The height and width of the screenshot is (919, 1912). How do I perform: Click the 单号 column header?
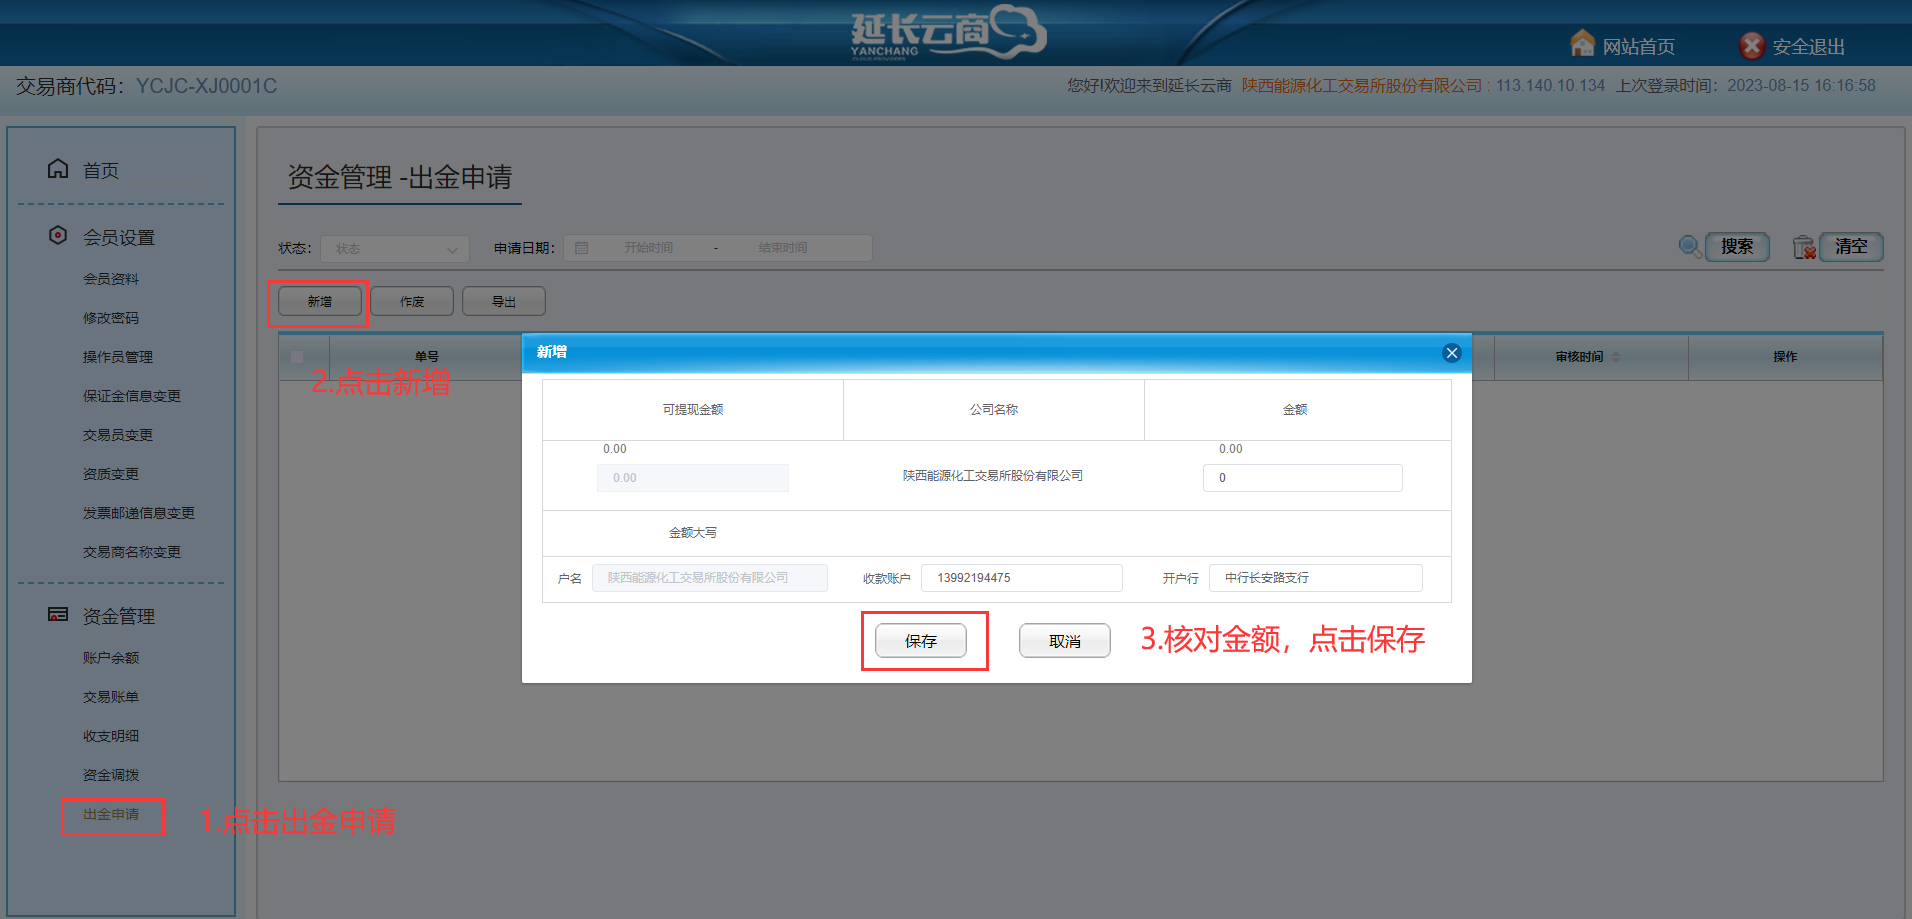click(427, 357)
